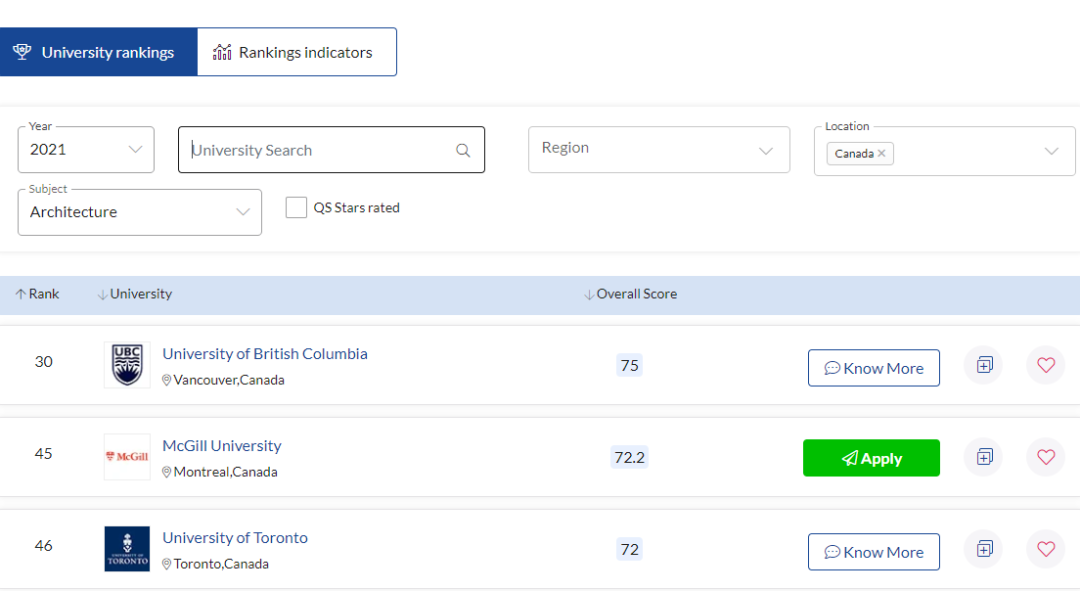Remove the Canada location filter
Screen dimensions: 1080x591
click(881, 154)
